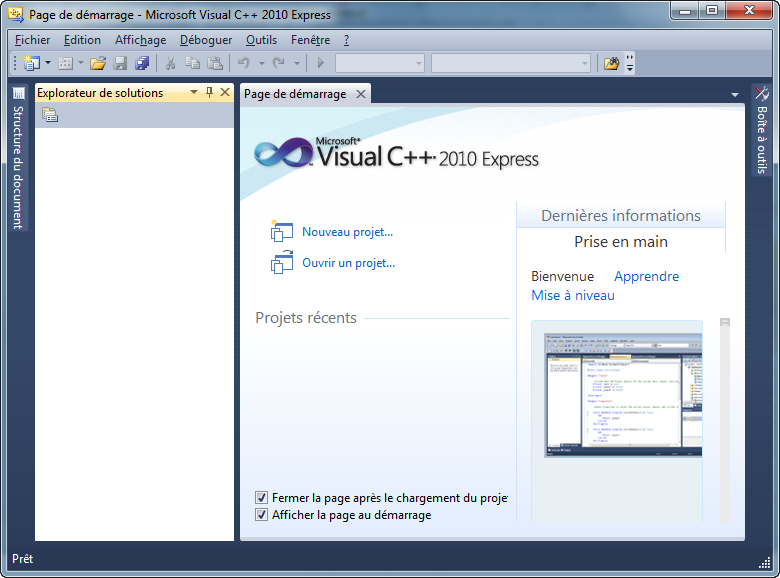This screenshot has height=578, width=780.
Task: Open the Fenêtre menu
Action: click(x=310, y=40)
